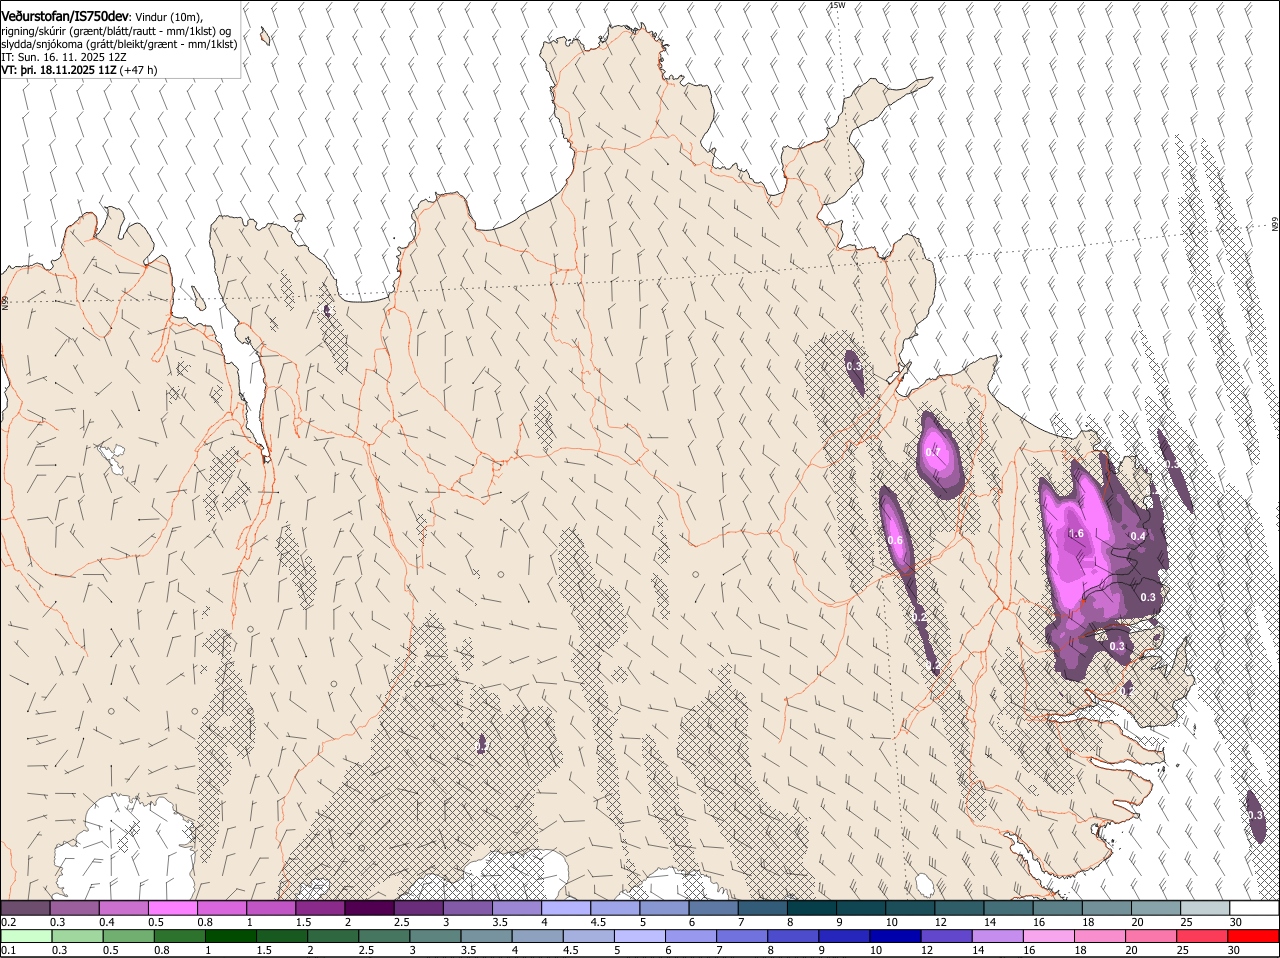Click the 1.5–2 snowfall scale swatch
Viewport: 1280px width, 958px height.
point(320,908)
